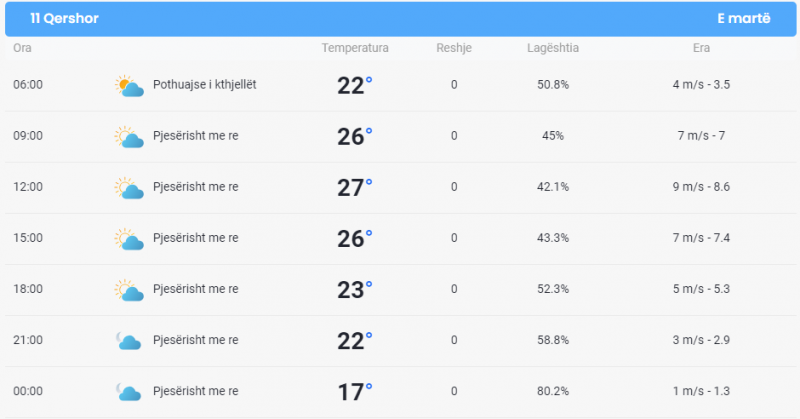Select the Pothuajse i kthjellët description
The height and width of the screenshot is (419, 800).
pos(205,85)
